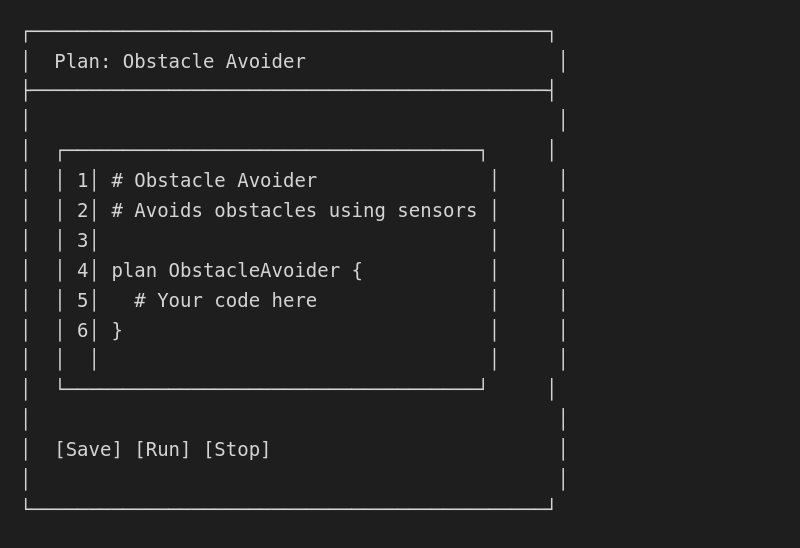Viewport: 800px width, 548px height.
Task: Place cursor on the empty line 3
Action: pos(290,241)
